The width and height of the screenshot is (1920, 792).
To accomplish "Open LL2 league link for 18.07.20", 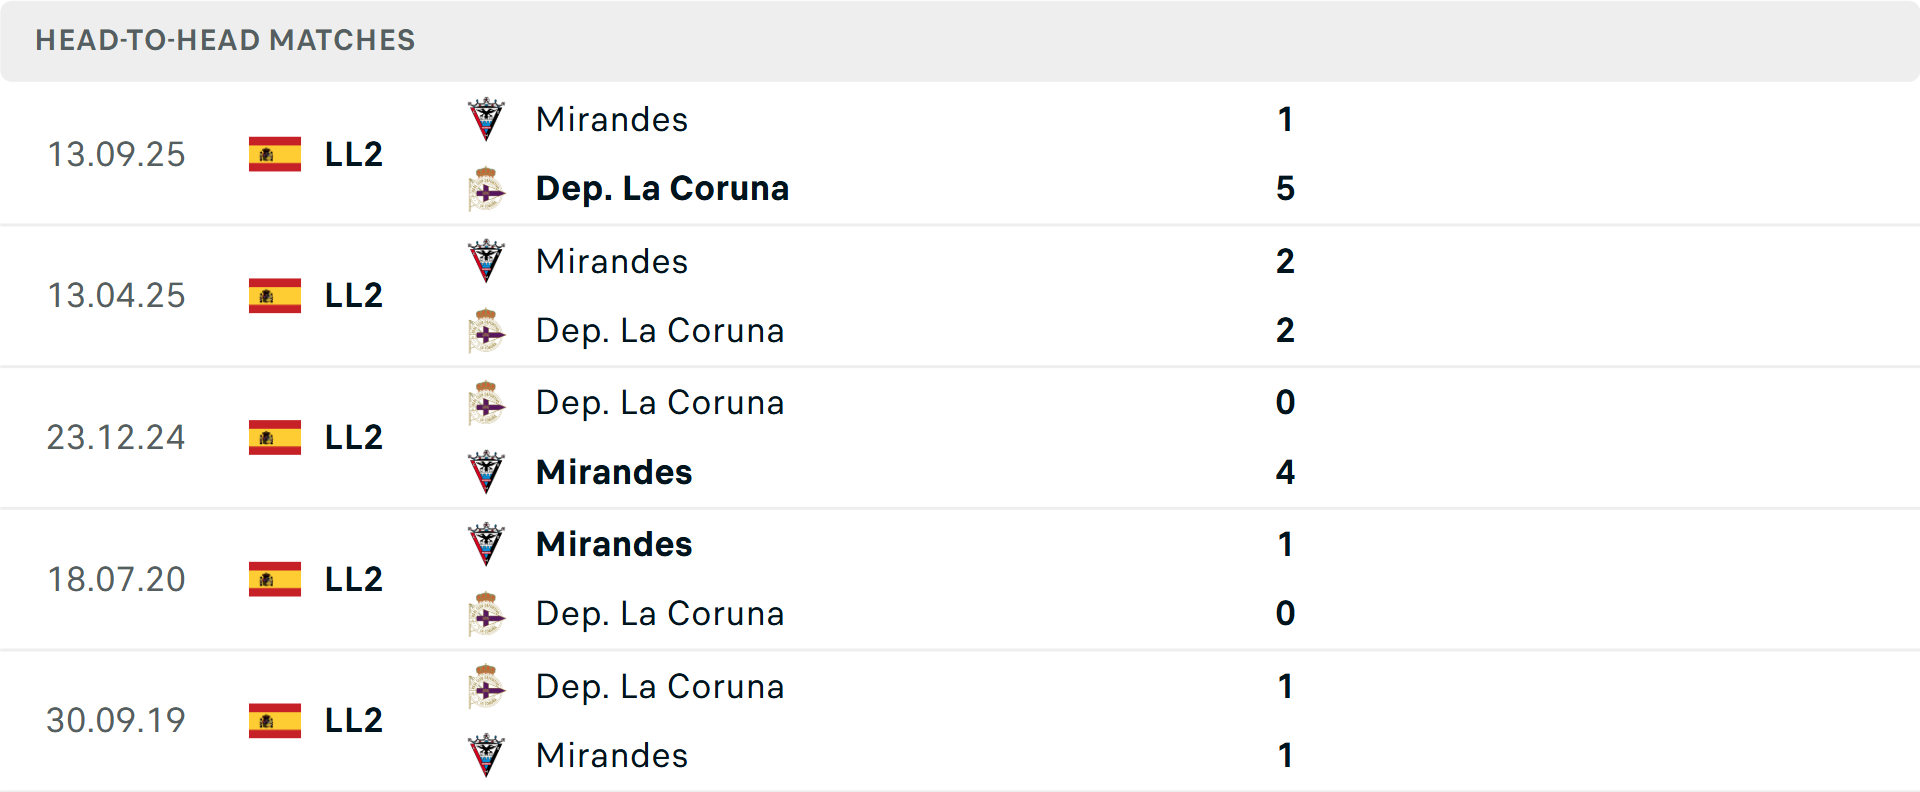I will [x=354, y=579].
